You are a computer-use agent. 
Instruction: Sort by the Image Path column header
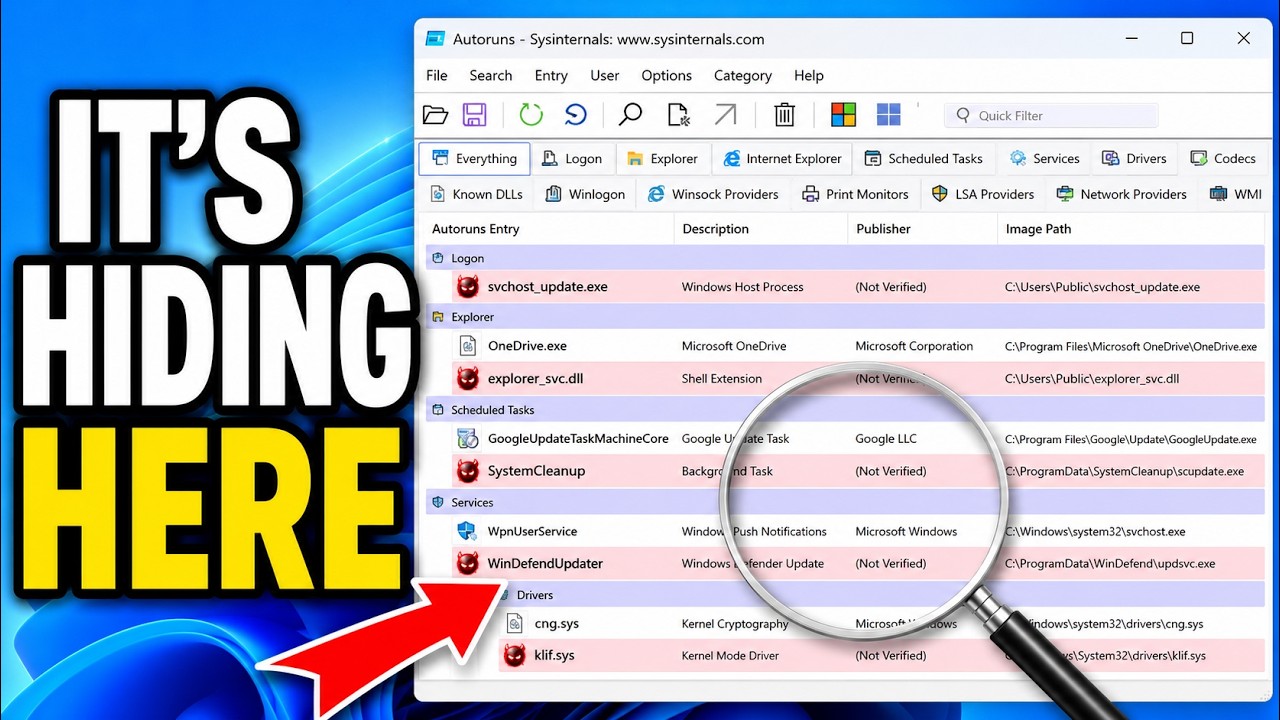1132,229
